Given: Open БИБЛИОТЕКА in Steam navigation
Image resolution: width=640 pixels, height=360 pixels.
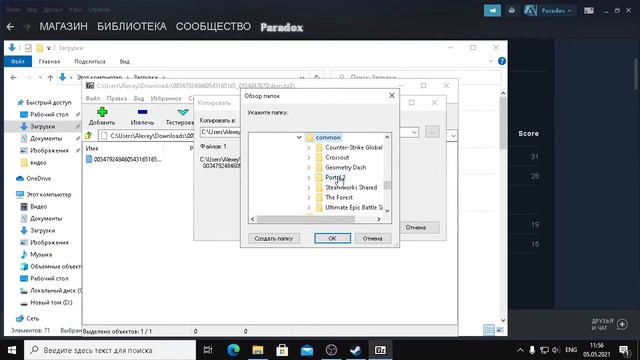Looking at the screenshot, I should click(x=131, y=27).
